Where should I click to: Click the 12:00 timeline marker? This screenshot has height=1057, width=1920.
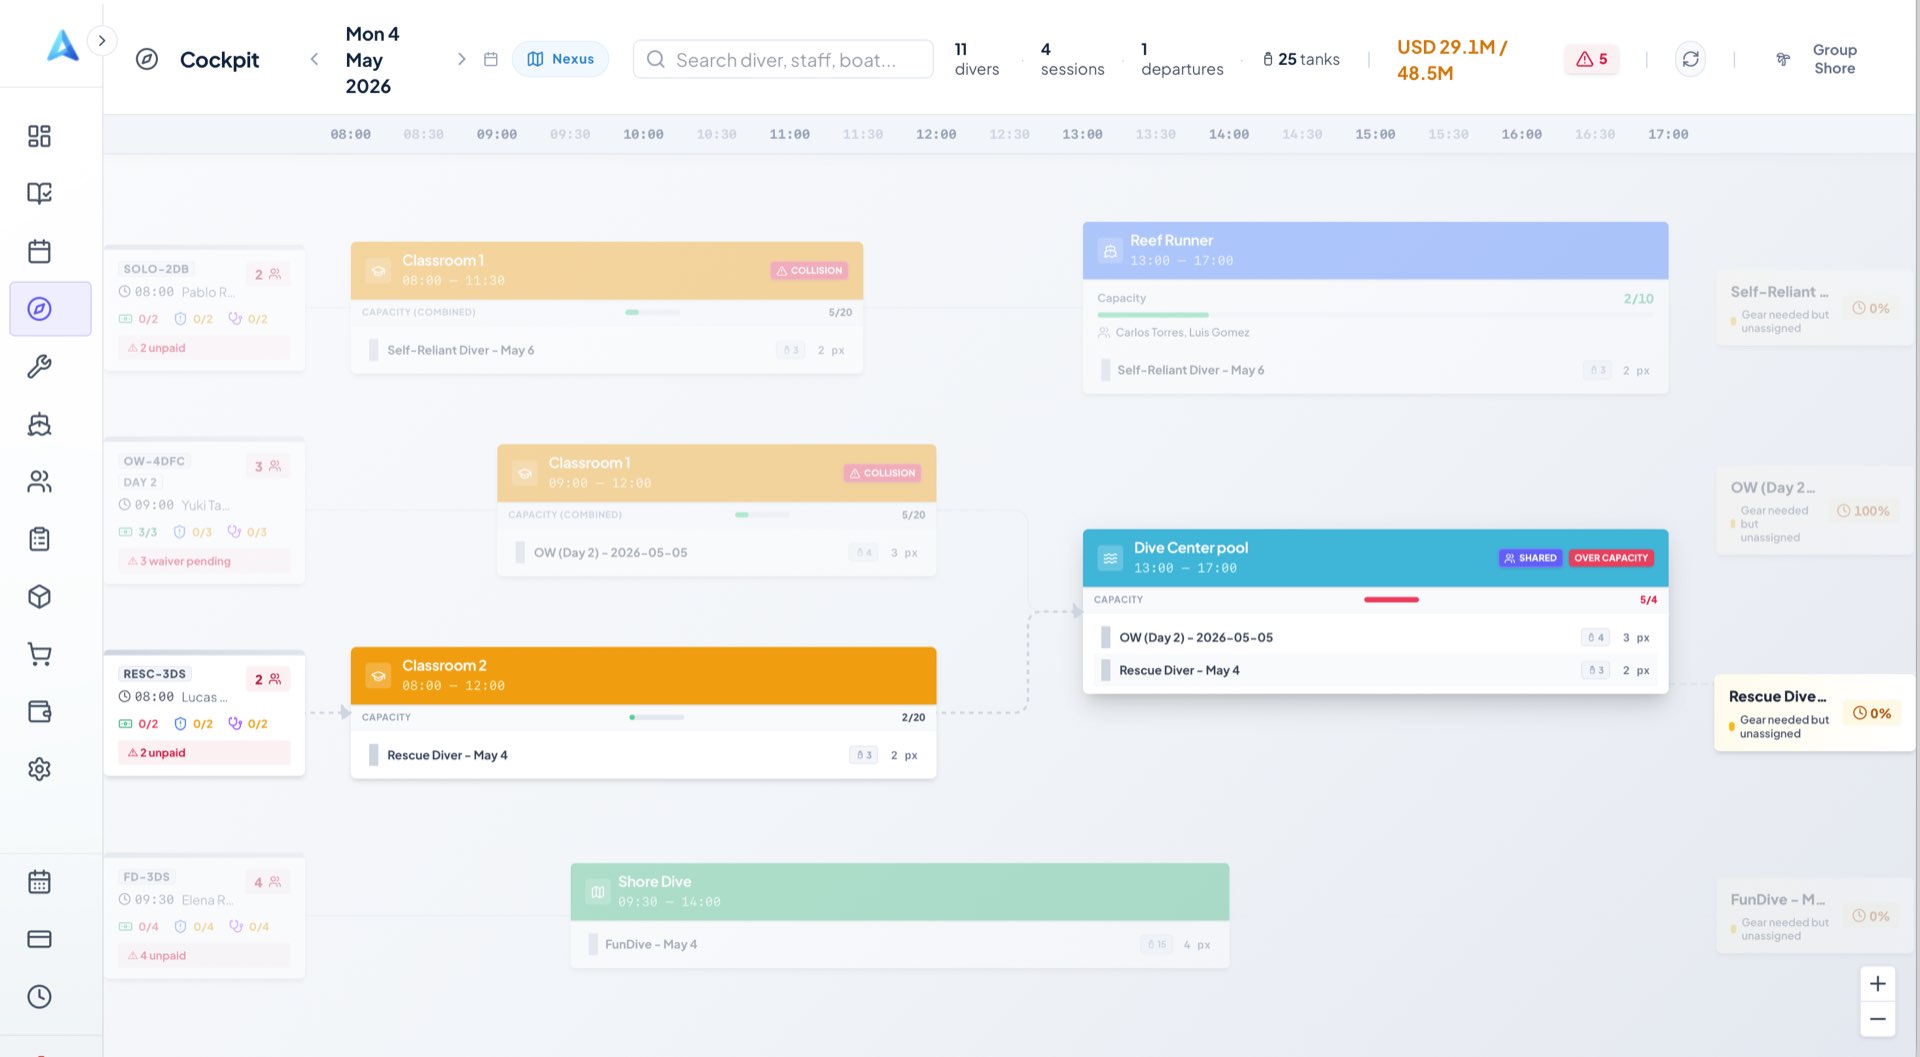tap(936, 134)
